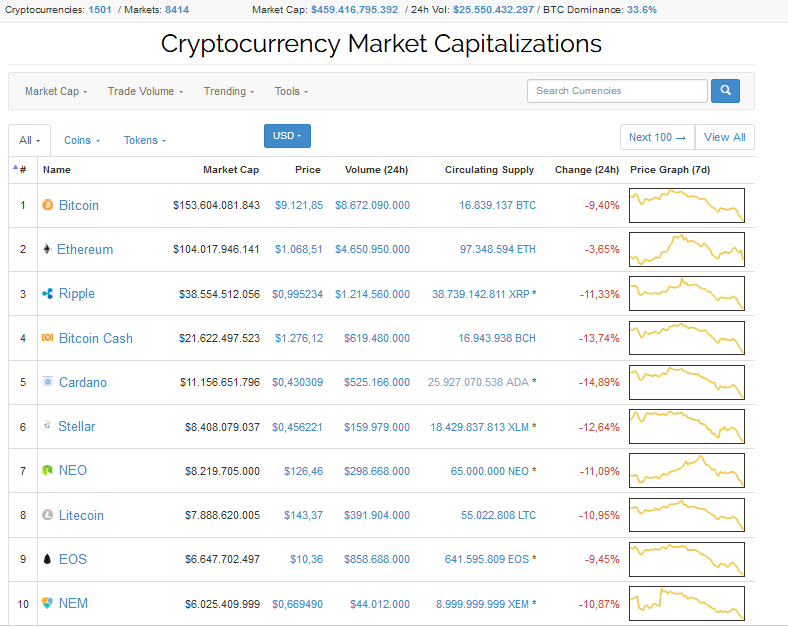Open Stellar's 7-day price graph

click(x=686, y=427)
